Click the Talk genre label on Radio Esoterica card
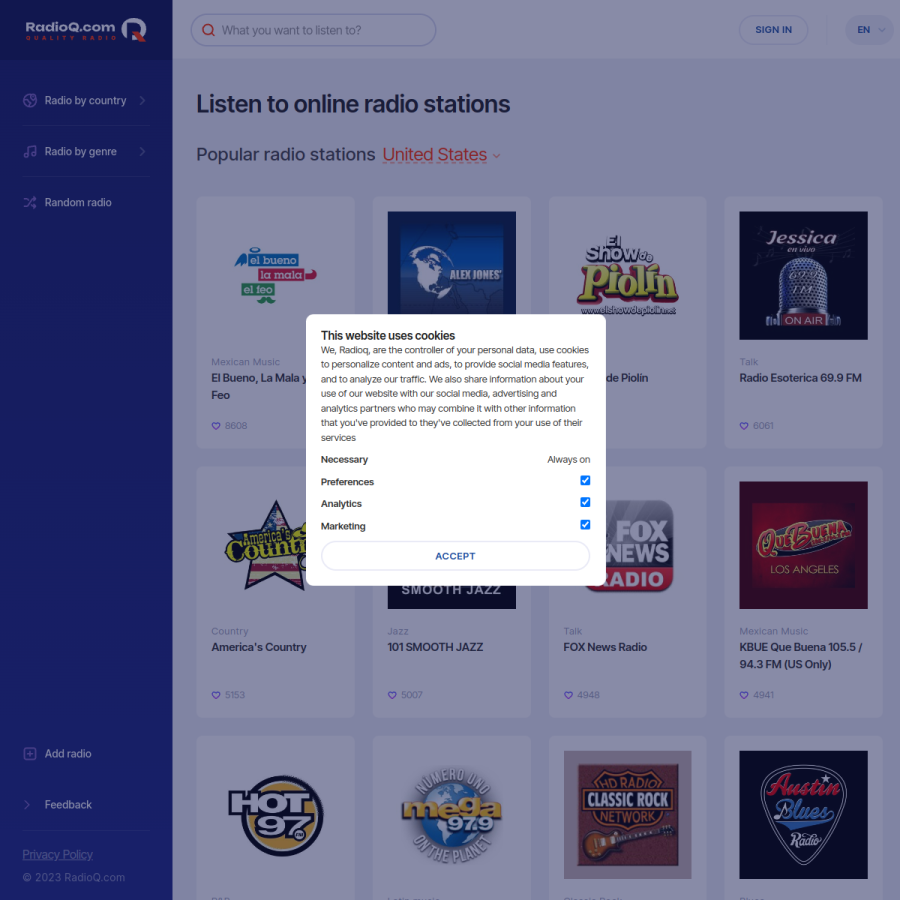 [748, 362]
